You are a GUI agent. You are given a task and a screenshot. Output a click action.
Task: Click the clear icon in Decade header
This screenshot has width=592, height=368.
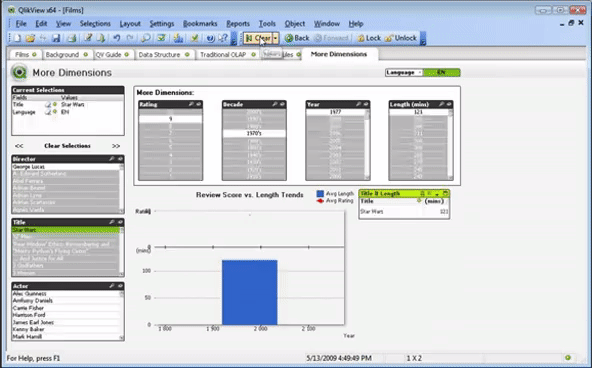point(282,104)
